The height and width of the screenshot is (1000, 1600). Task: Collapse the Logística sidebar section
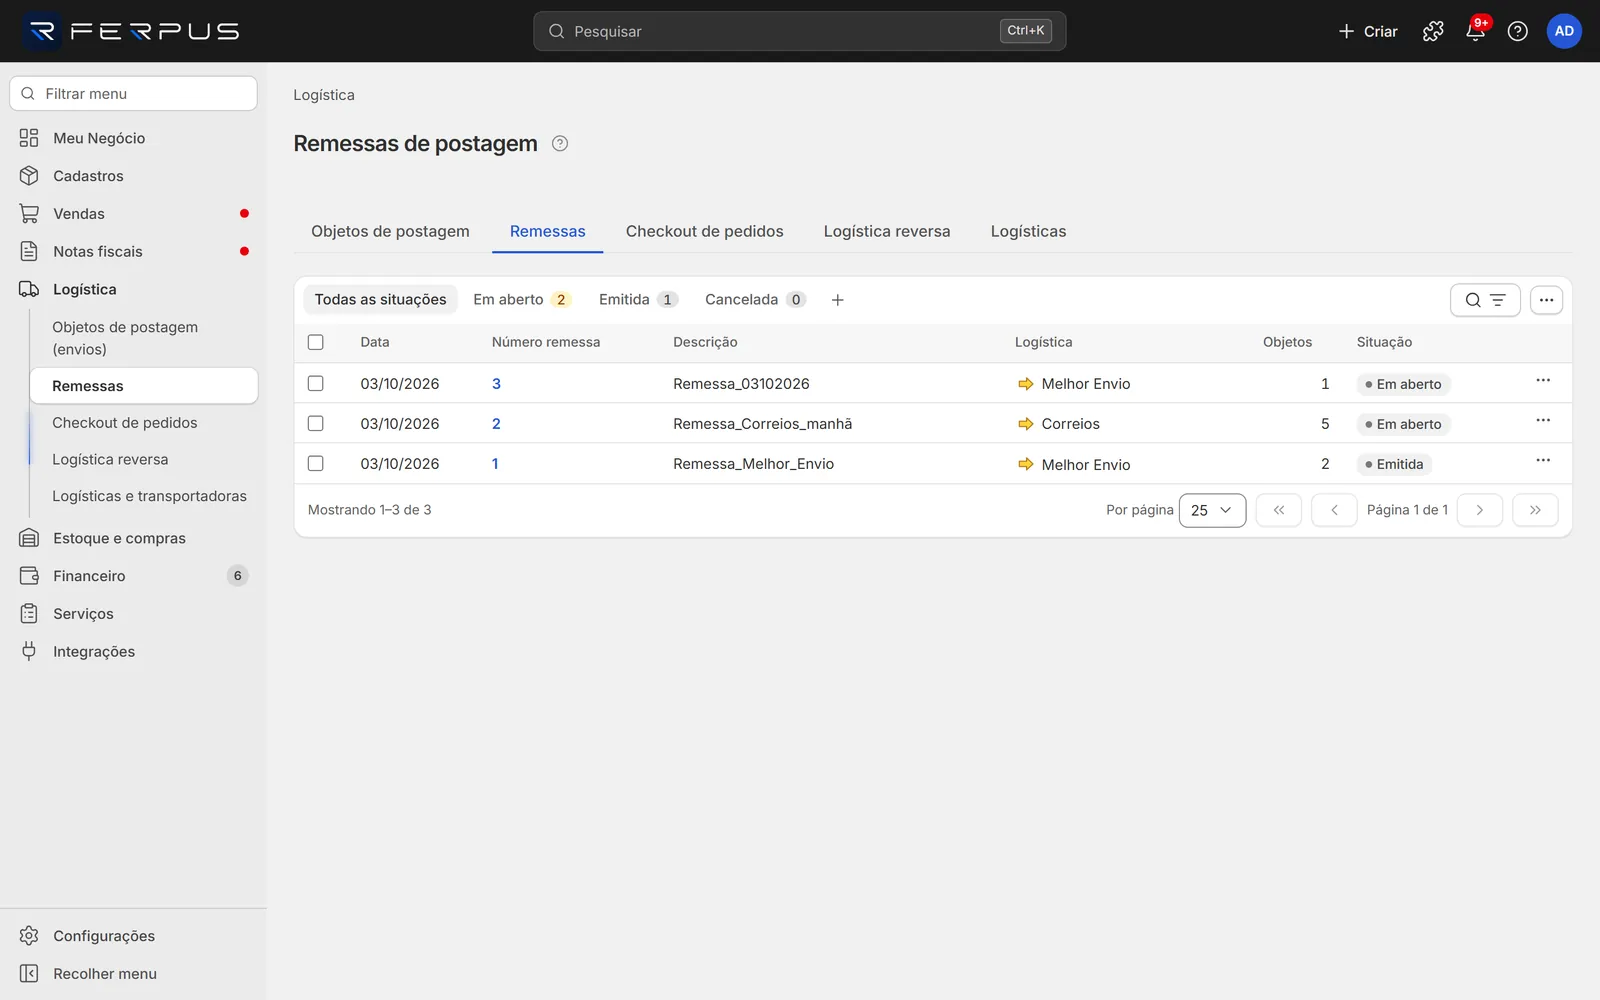coord(134,289)
